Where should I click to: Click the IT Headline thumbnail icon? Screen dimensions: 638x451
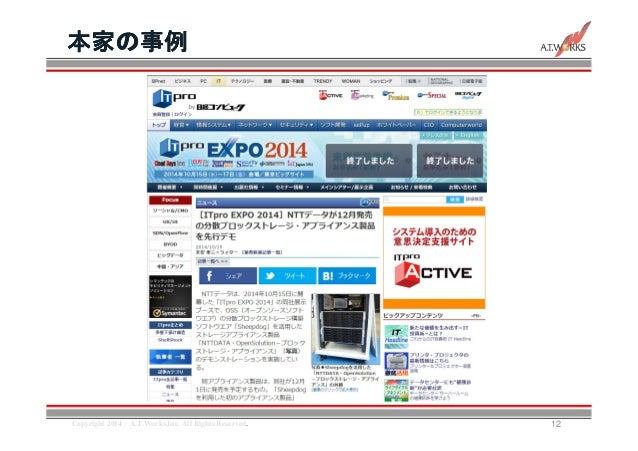[x=396, y=336]
